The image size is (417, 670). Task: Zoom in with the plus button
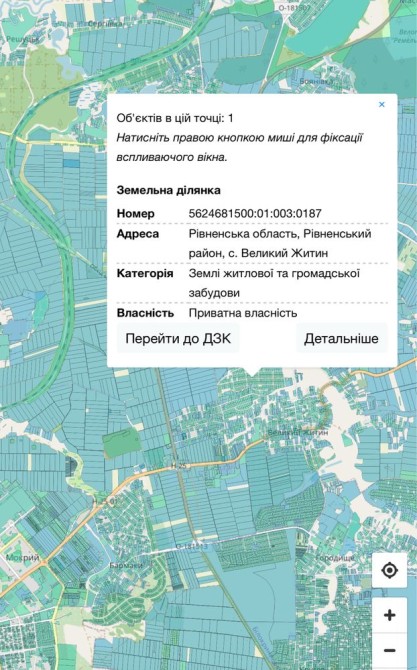pos(389,615)
